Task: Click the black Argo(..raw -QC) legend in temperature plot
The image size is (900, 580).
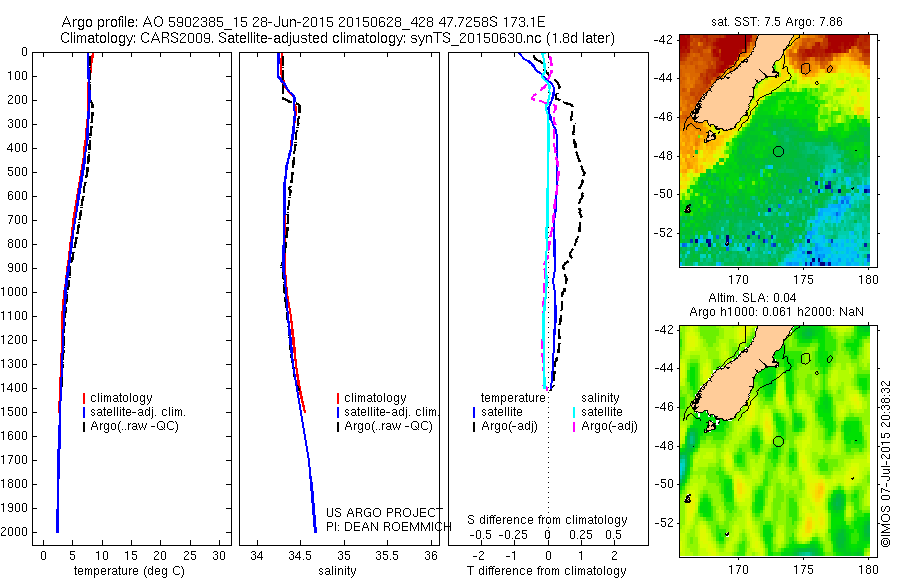Action: 131,426
